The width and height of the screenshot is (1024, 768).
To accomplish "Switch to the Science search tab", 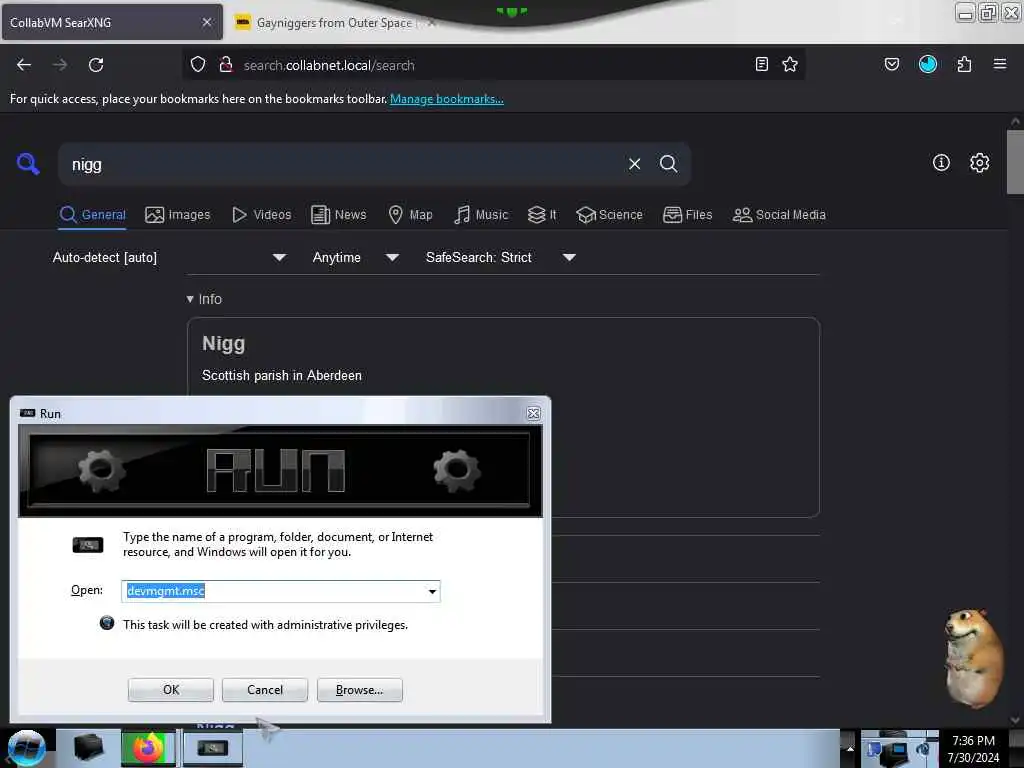I will (x=609, y=215).
